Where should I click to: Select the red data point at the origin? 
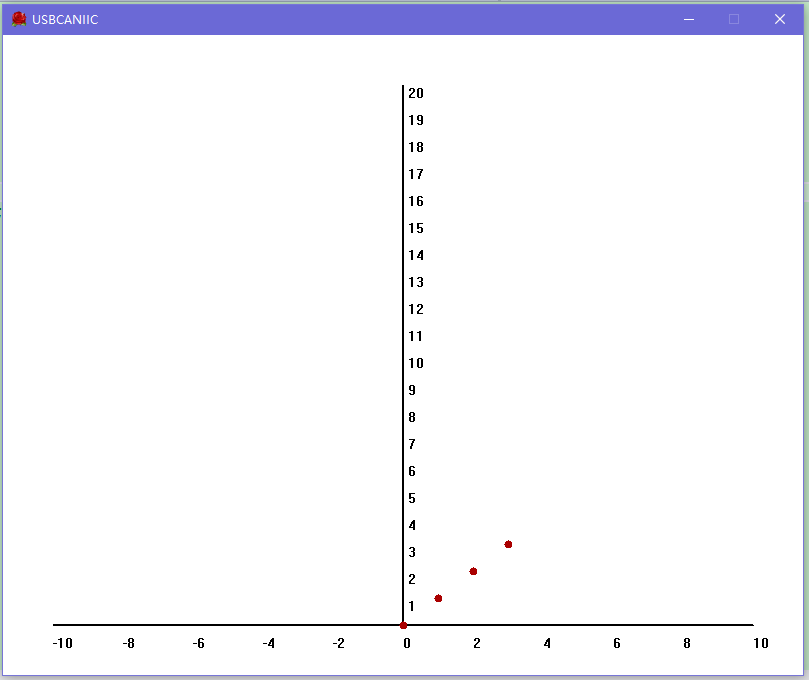[403, 625]
